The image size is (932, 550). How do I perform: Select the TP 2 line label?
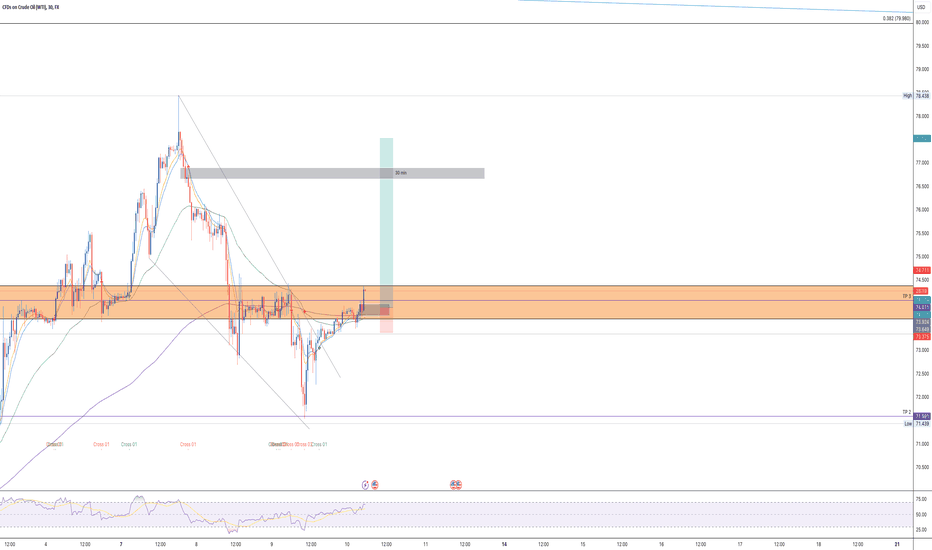[906, 412]
